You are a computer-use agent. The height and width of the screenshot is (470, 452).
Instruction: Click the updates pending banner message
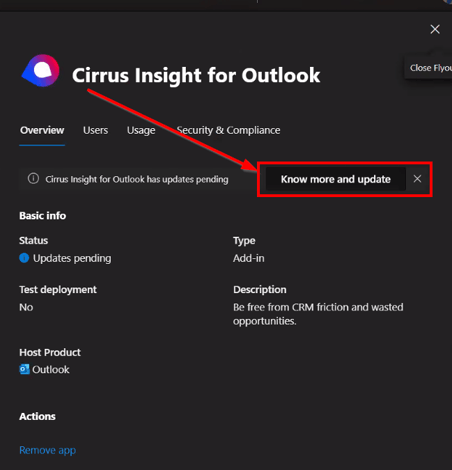tap(137, 179)
